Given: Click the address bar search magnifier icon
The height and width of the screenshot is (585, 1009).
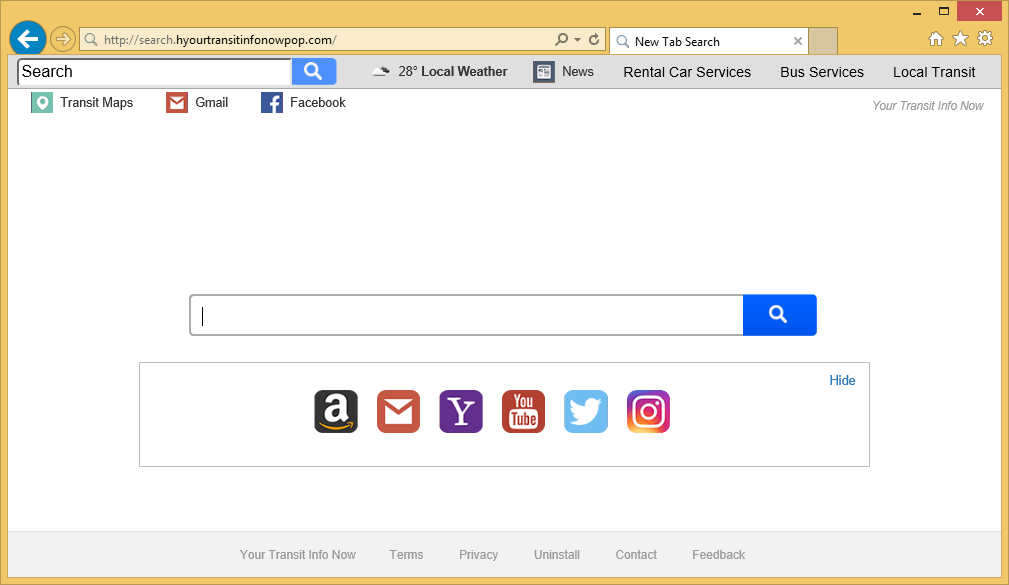Looking at the screenshot, I should 562,39.
